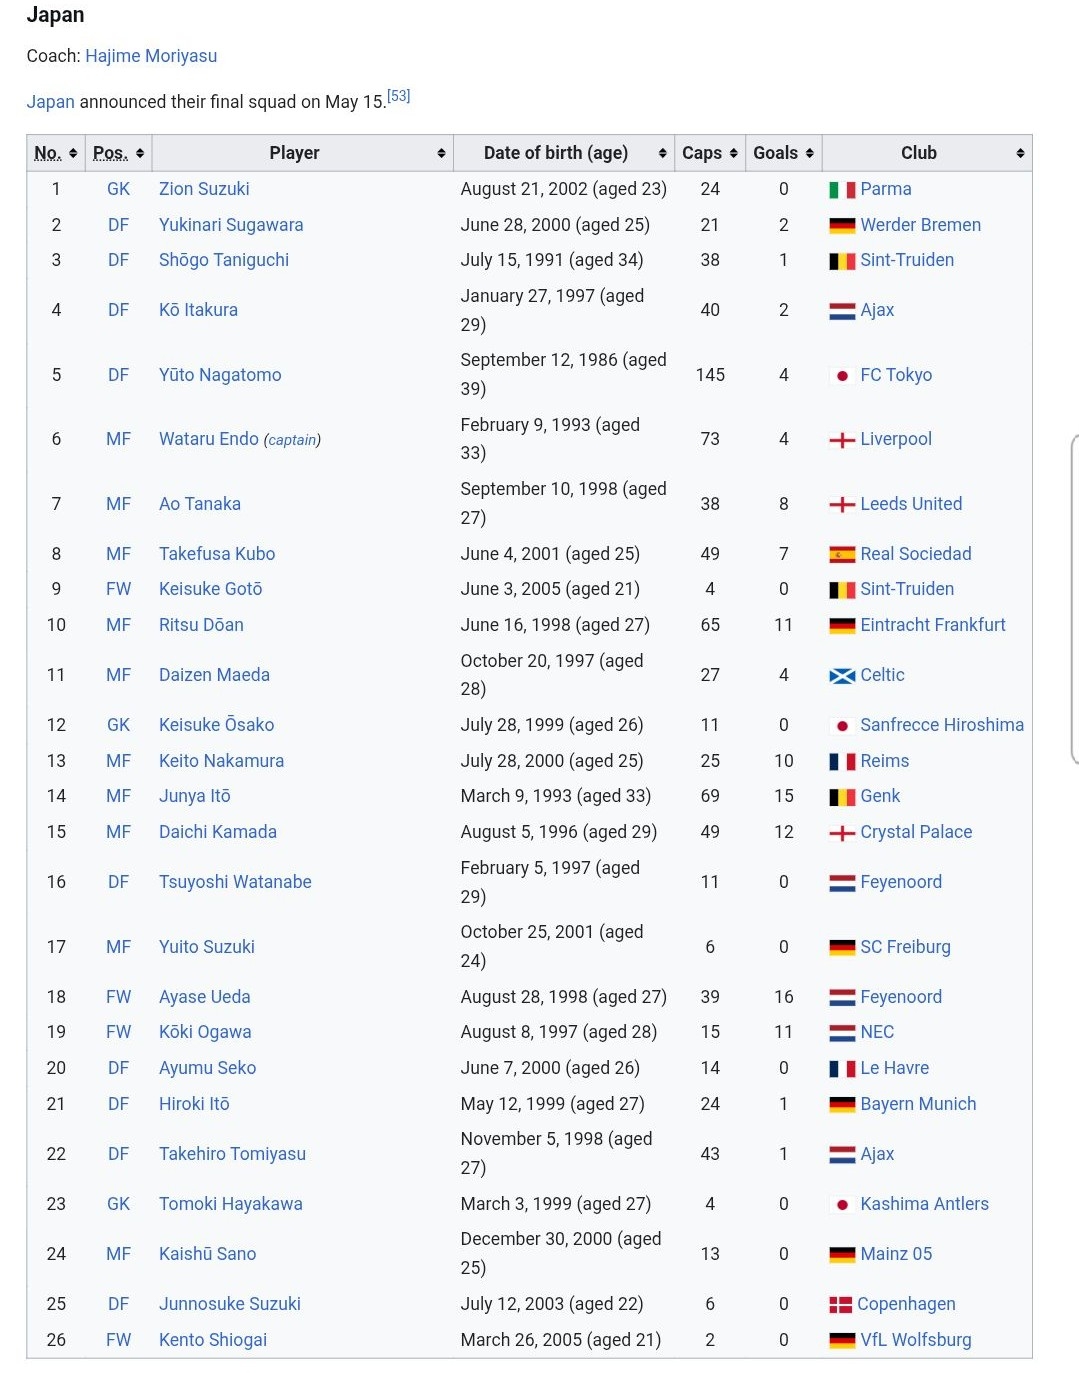The height and width of the screenshot is (1373, 1079).
Task: Click the page scrollbar handle at right edge
Action: point(1074,599)
